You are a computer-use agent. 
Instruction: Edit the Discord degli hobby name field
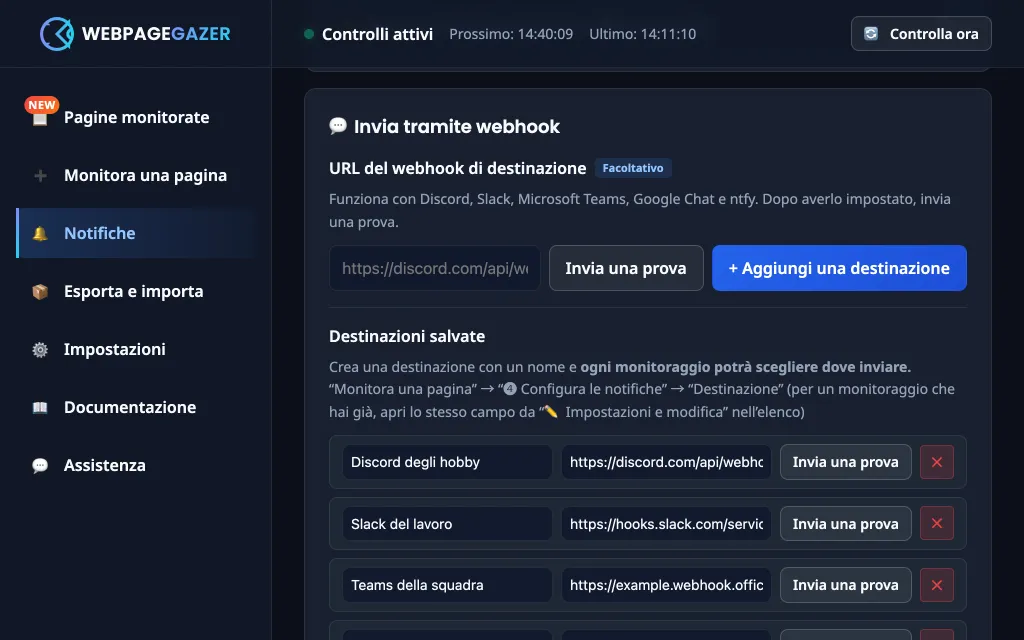click(x=447, y=462)
